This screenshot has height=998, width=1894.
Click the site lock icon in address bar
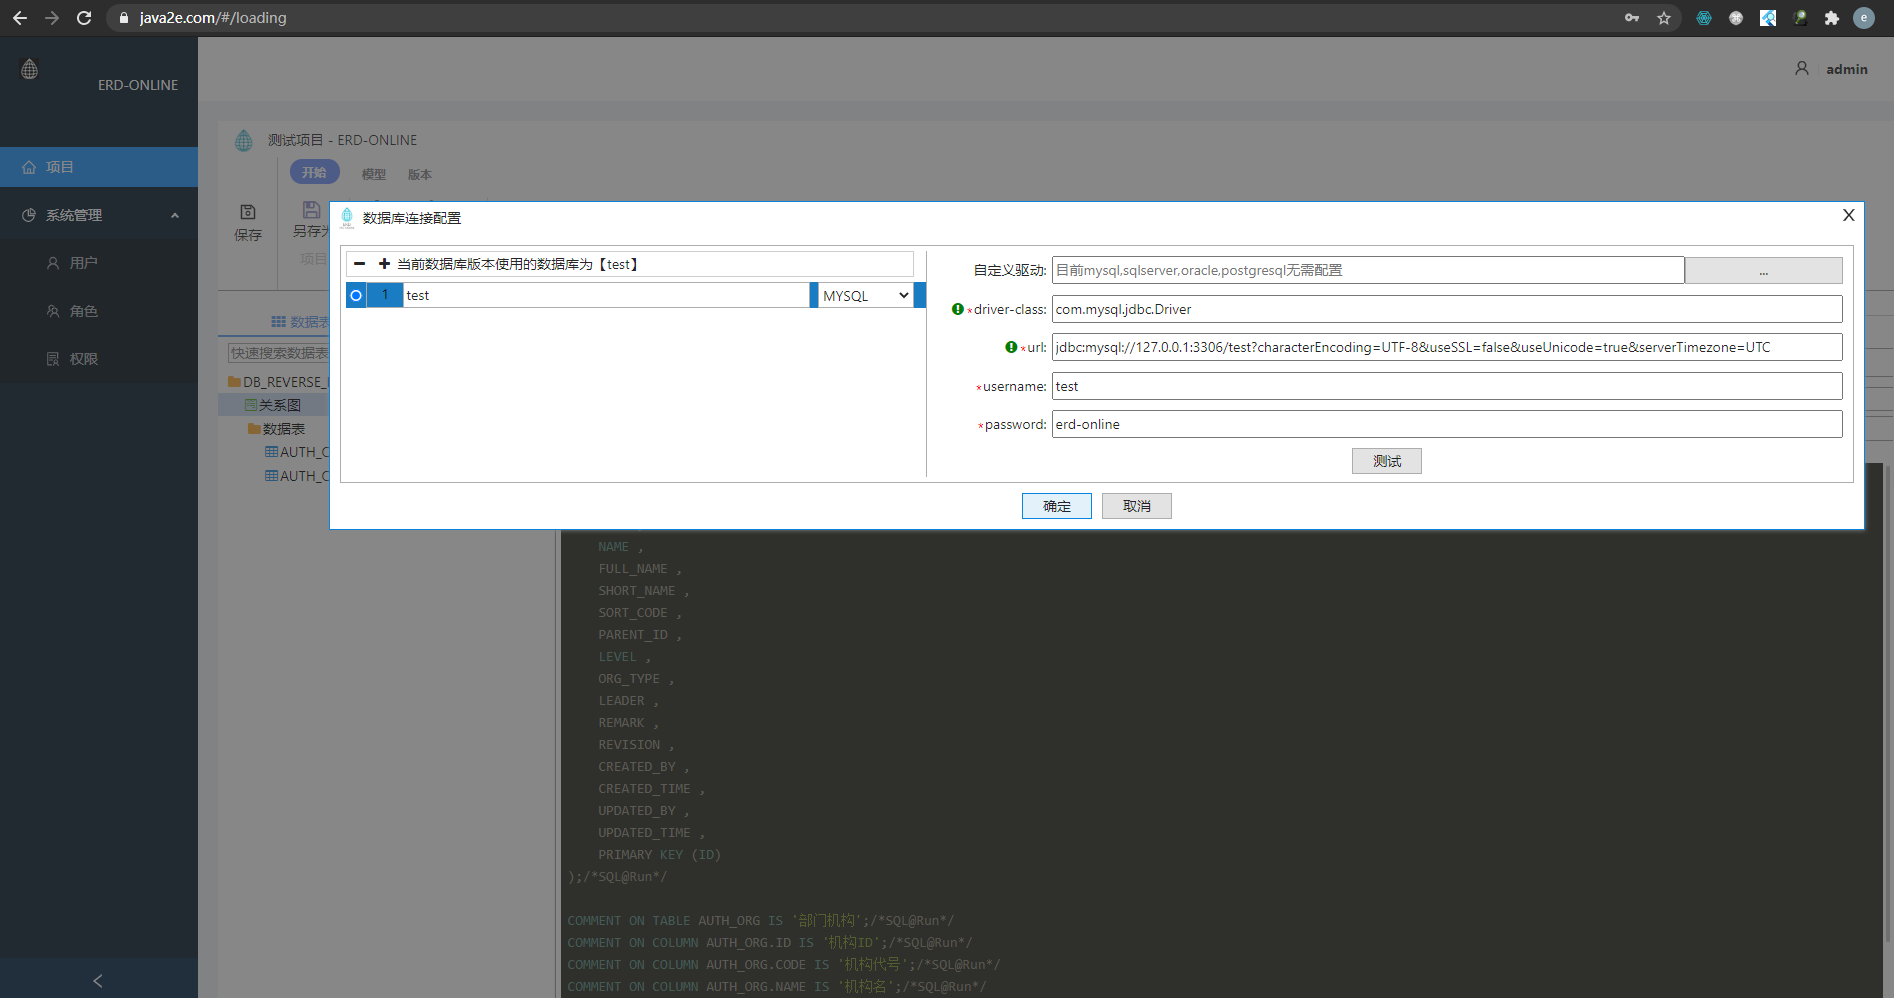[124, 18]
